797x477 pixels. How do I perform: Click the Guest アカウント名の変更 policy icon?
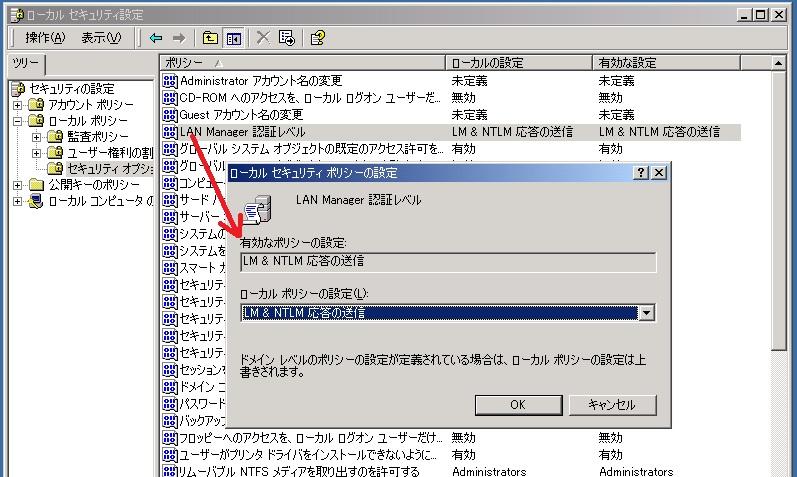170,115
